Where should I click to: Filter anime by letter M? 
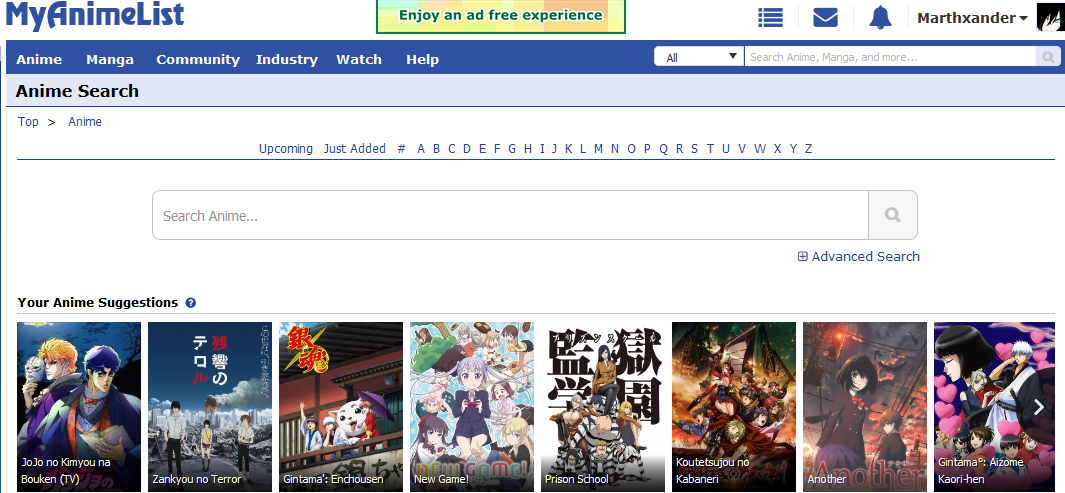click(598, 149)
